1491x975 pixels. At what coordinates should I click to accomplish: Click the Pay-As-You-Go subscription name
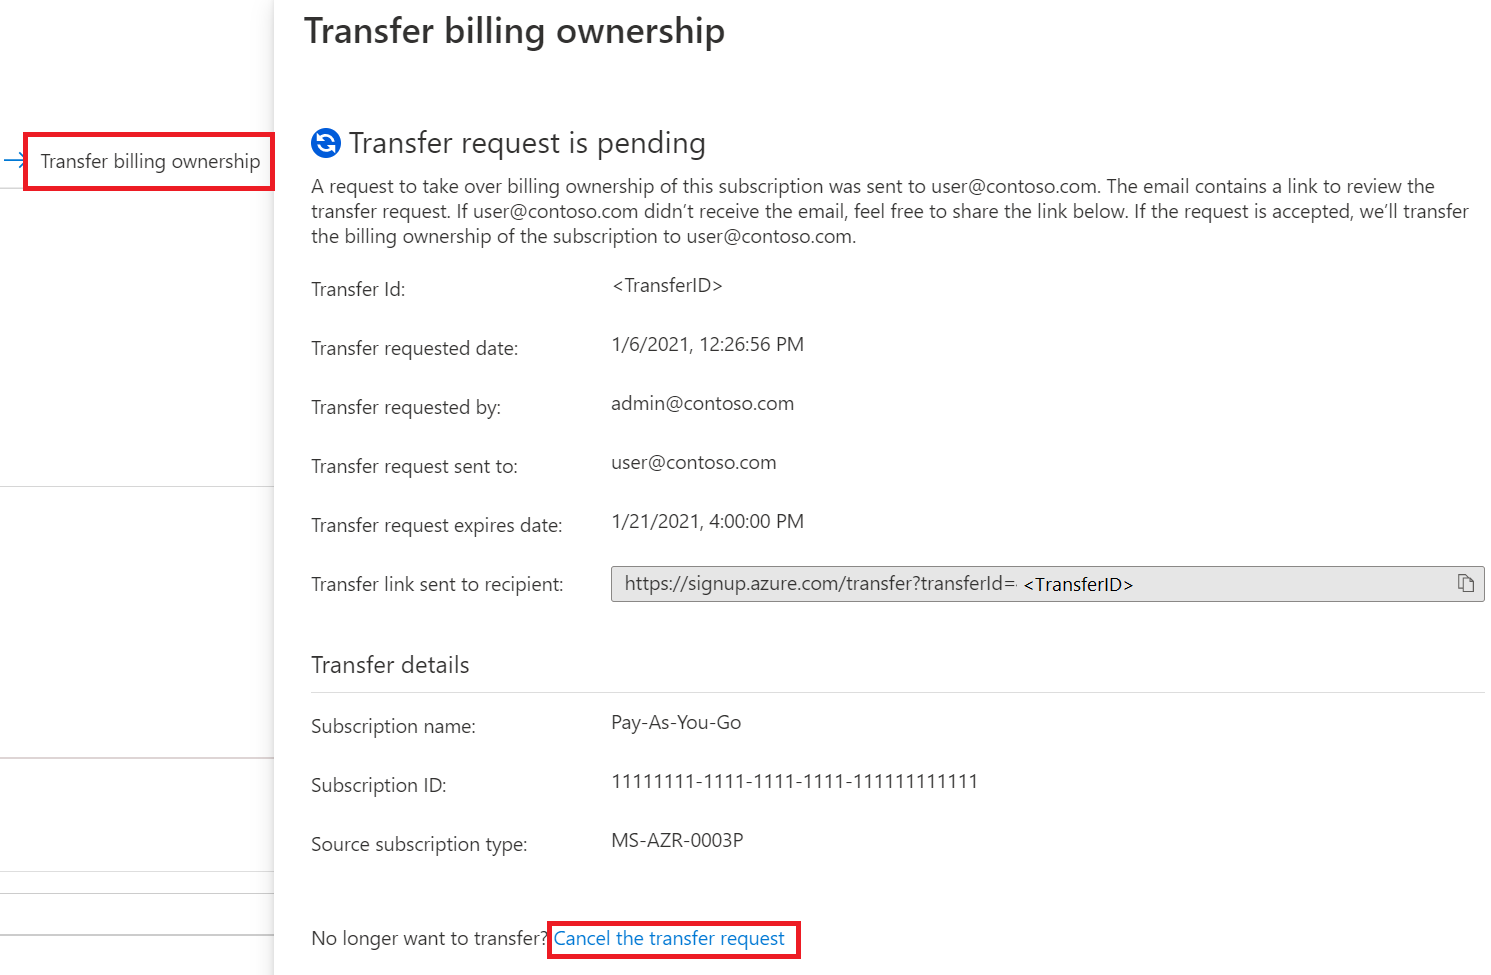676,723
